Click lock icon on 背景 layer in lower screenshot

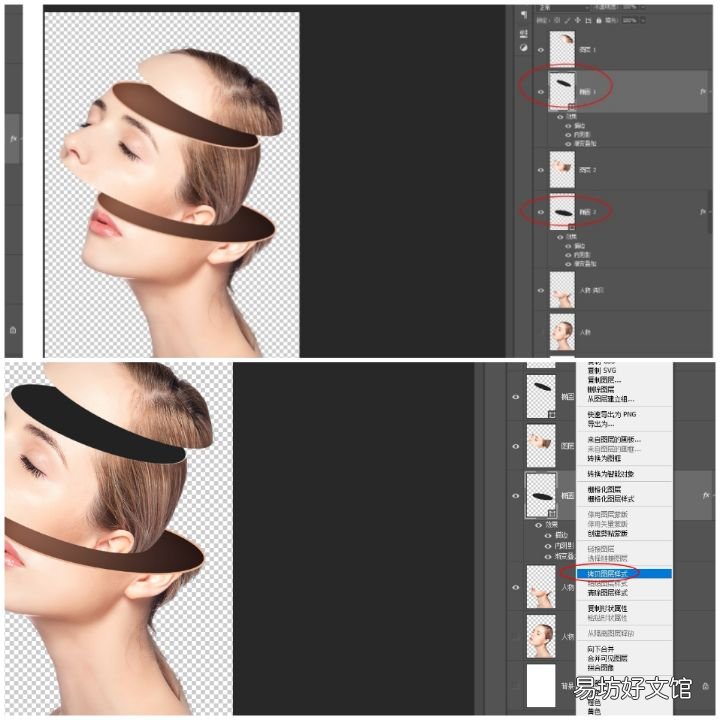pos(705,686)
